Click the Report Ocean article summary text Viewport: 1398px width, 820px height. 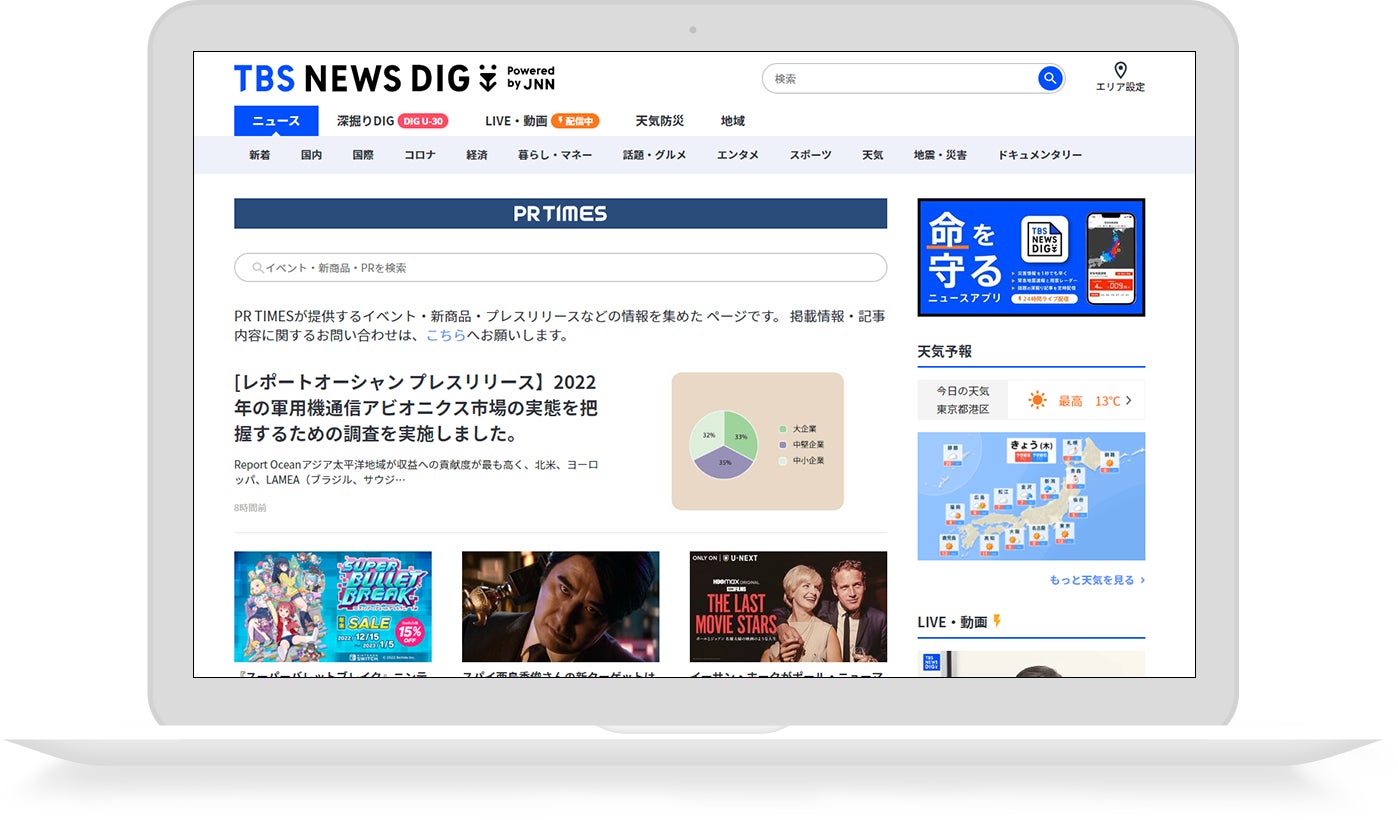point(416,472)
